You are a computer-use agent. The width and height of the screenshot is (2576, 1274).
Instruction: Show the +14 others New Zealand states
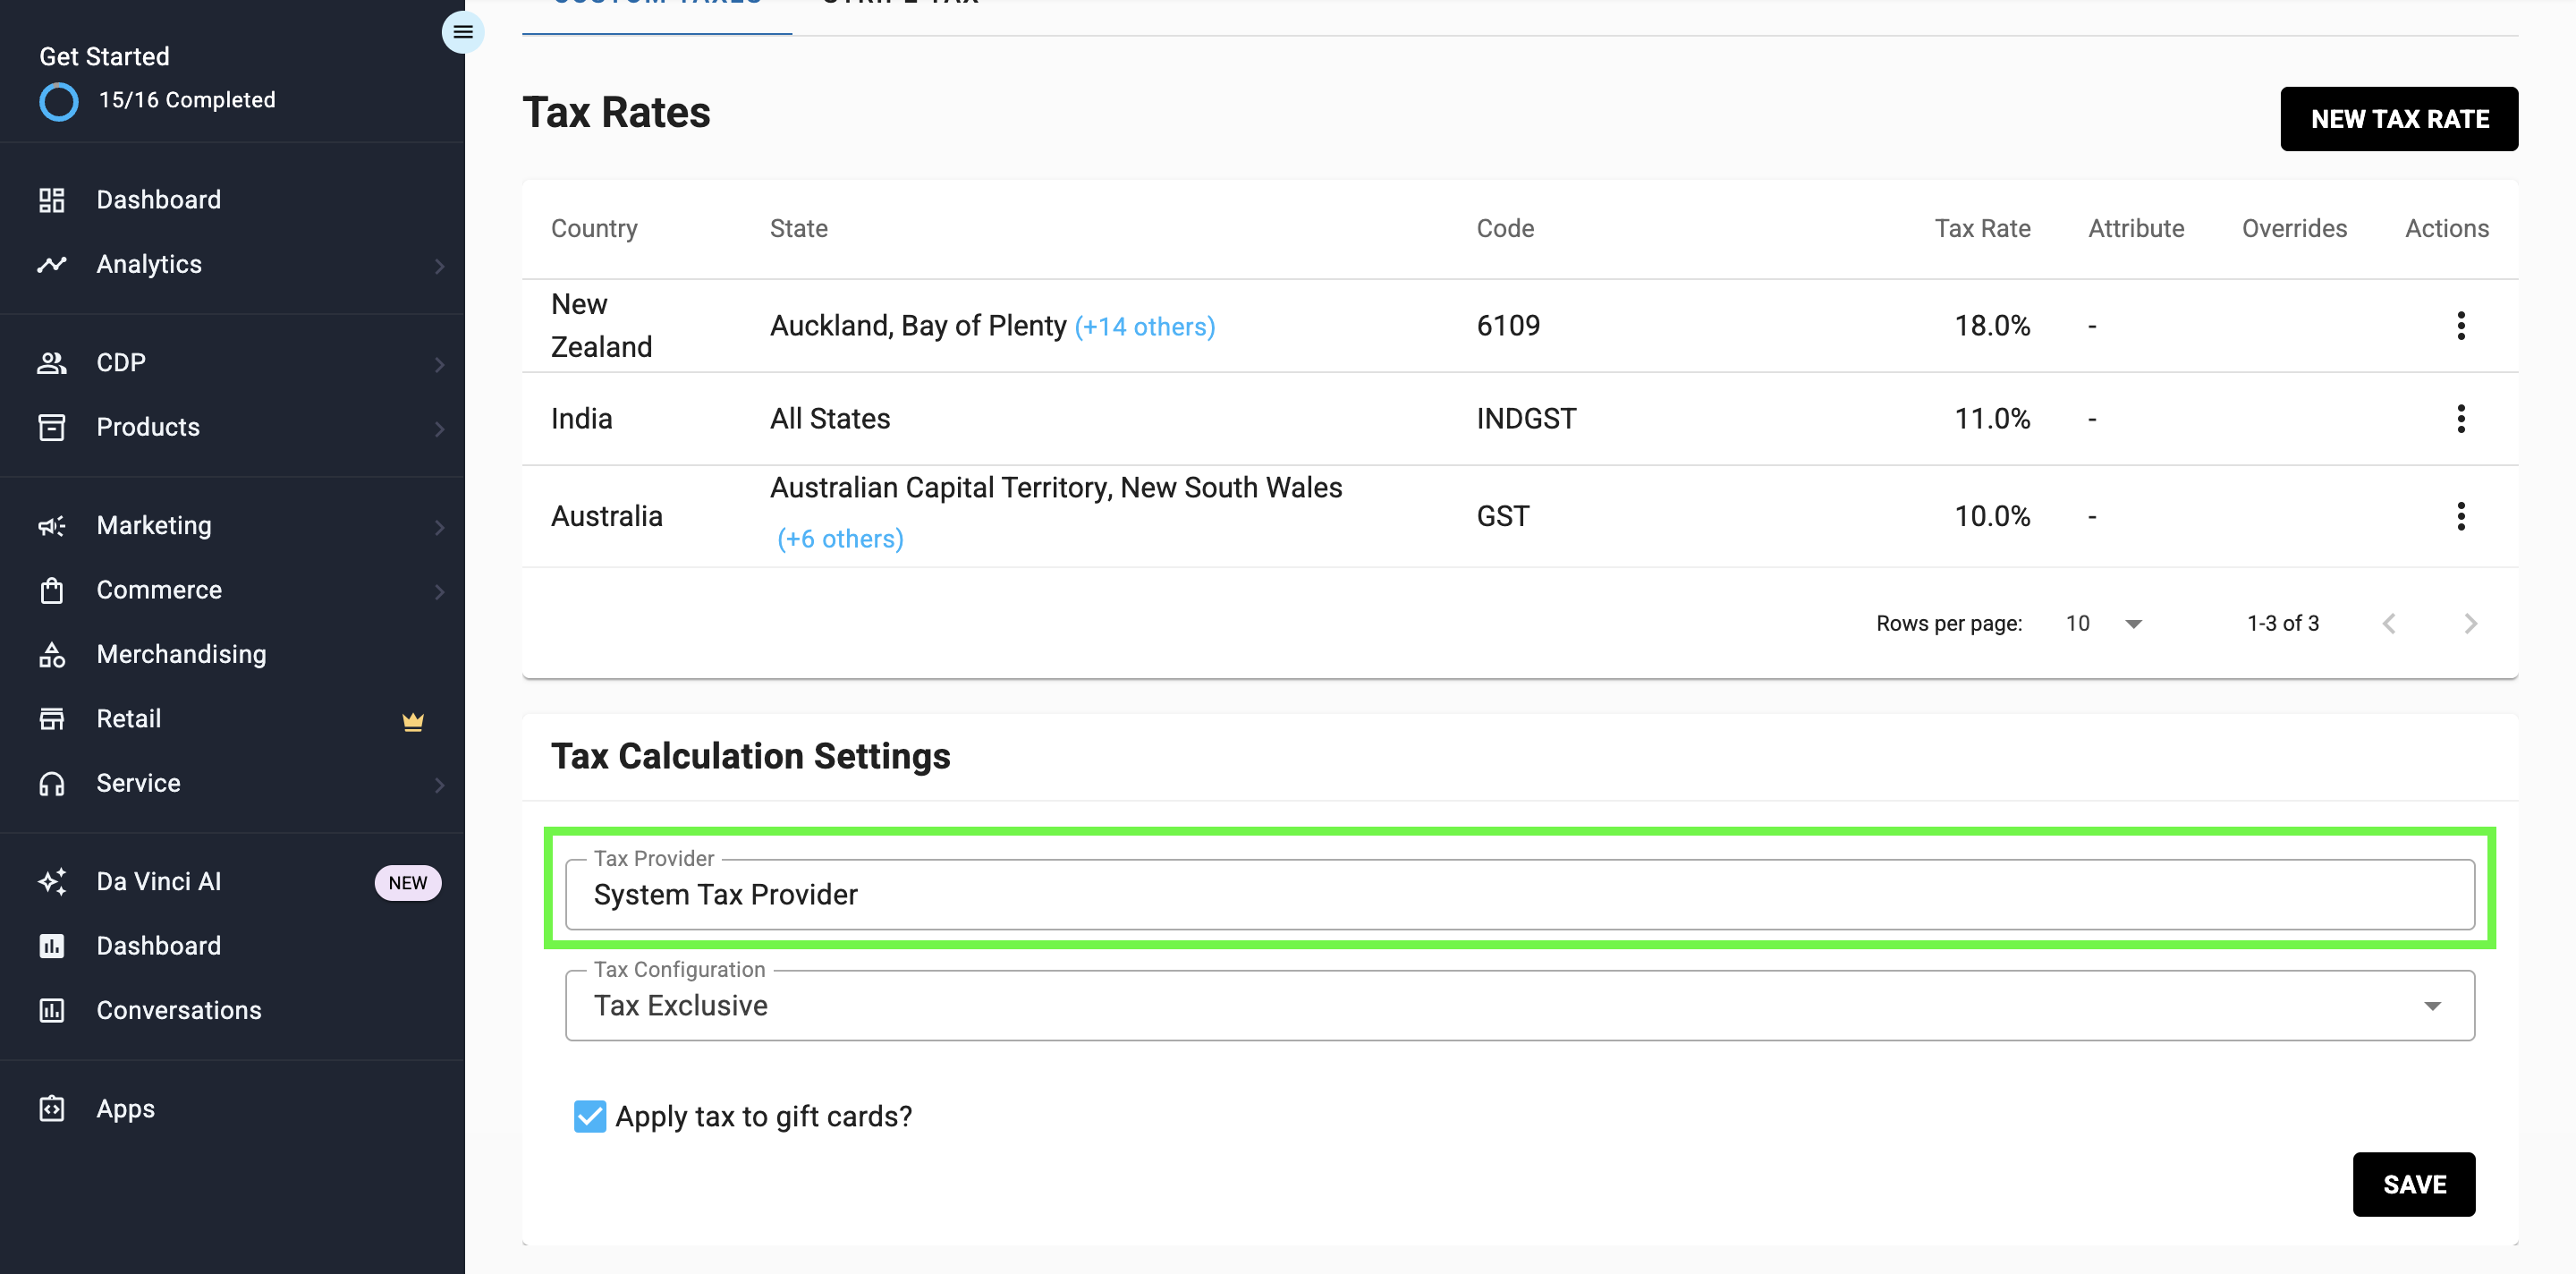pyautogui.click(x=1145, y=327)
